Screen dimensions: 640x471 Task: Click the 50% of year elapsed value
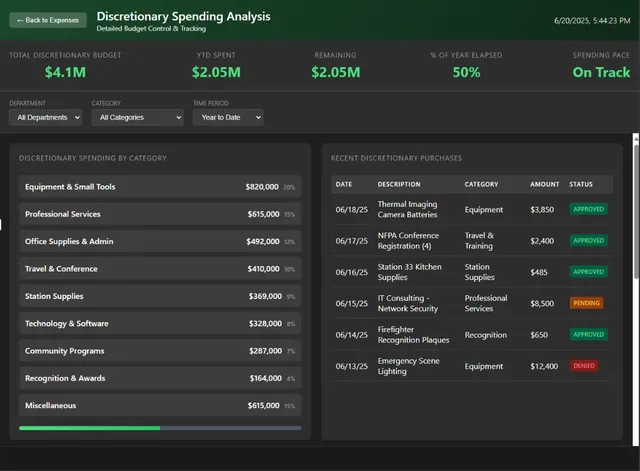coord(466,73)
